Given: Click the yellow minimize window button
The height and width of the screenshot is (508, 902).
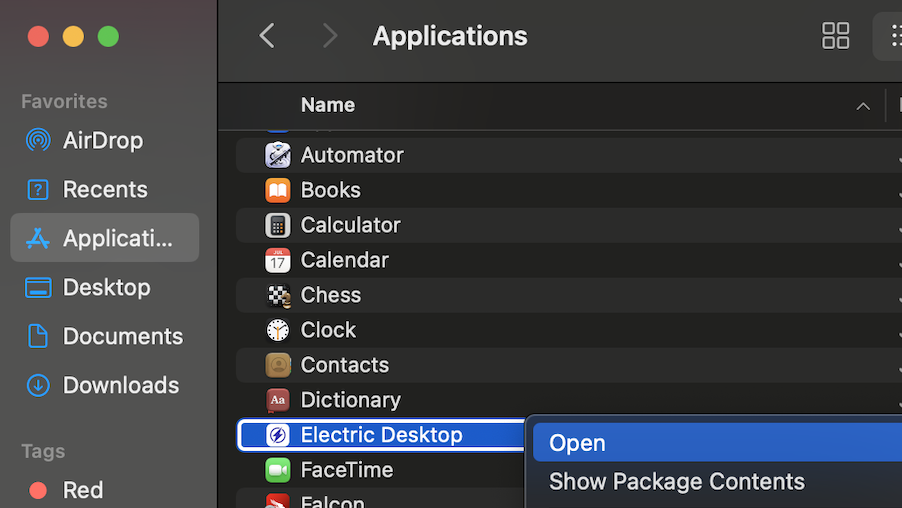Looking at the screenshot, I should pos(73,36).
